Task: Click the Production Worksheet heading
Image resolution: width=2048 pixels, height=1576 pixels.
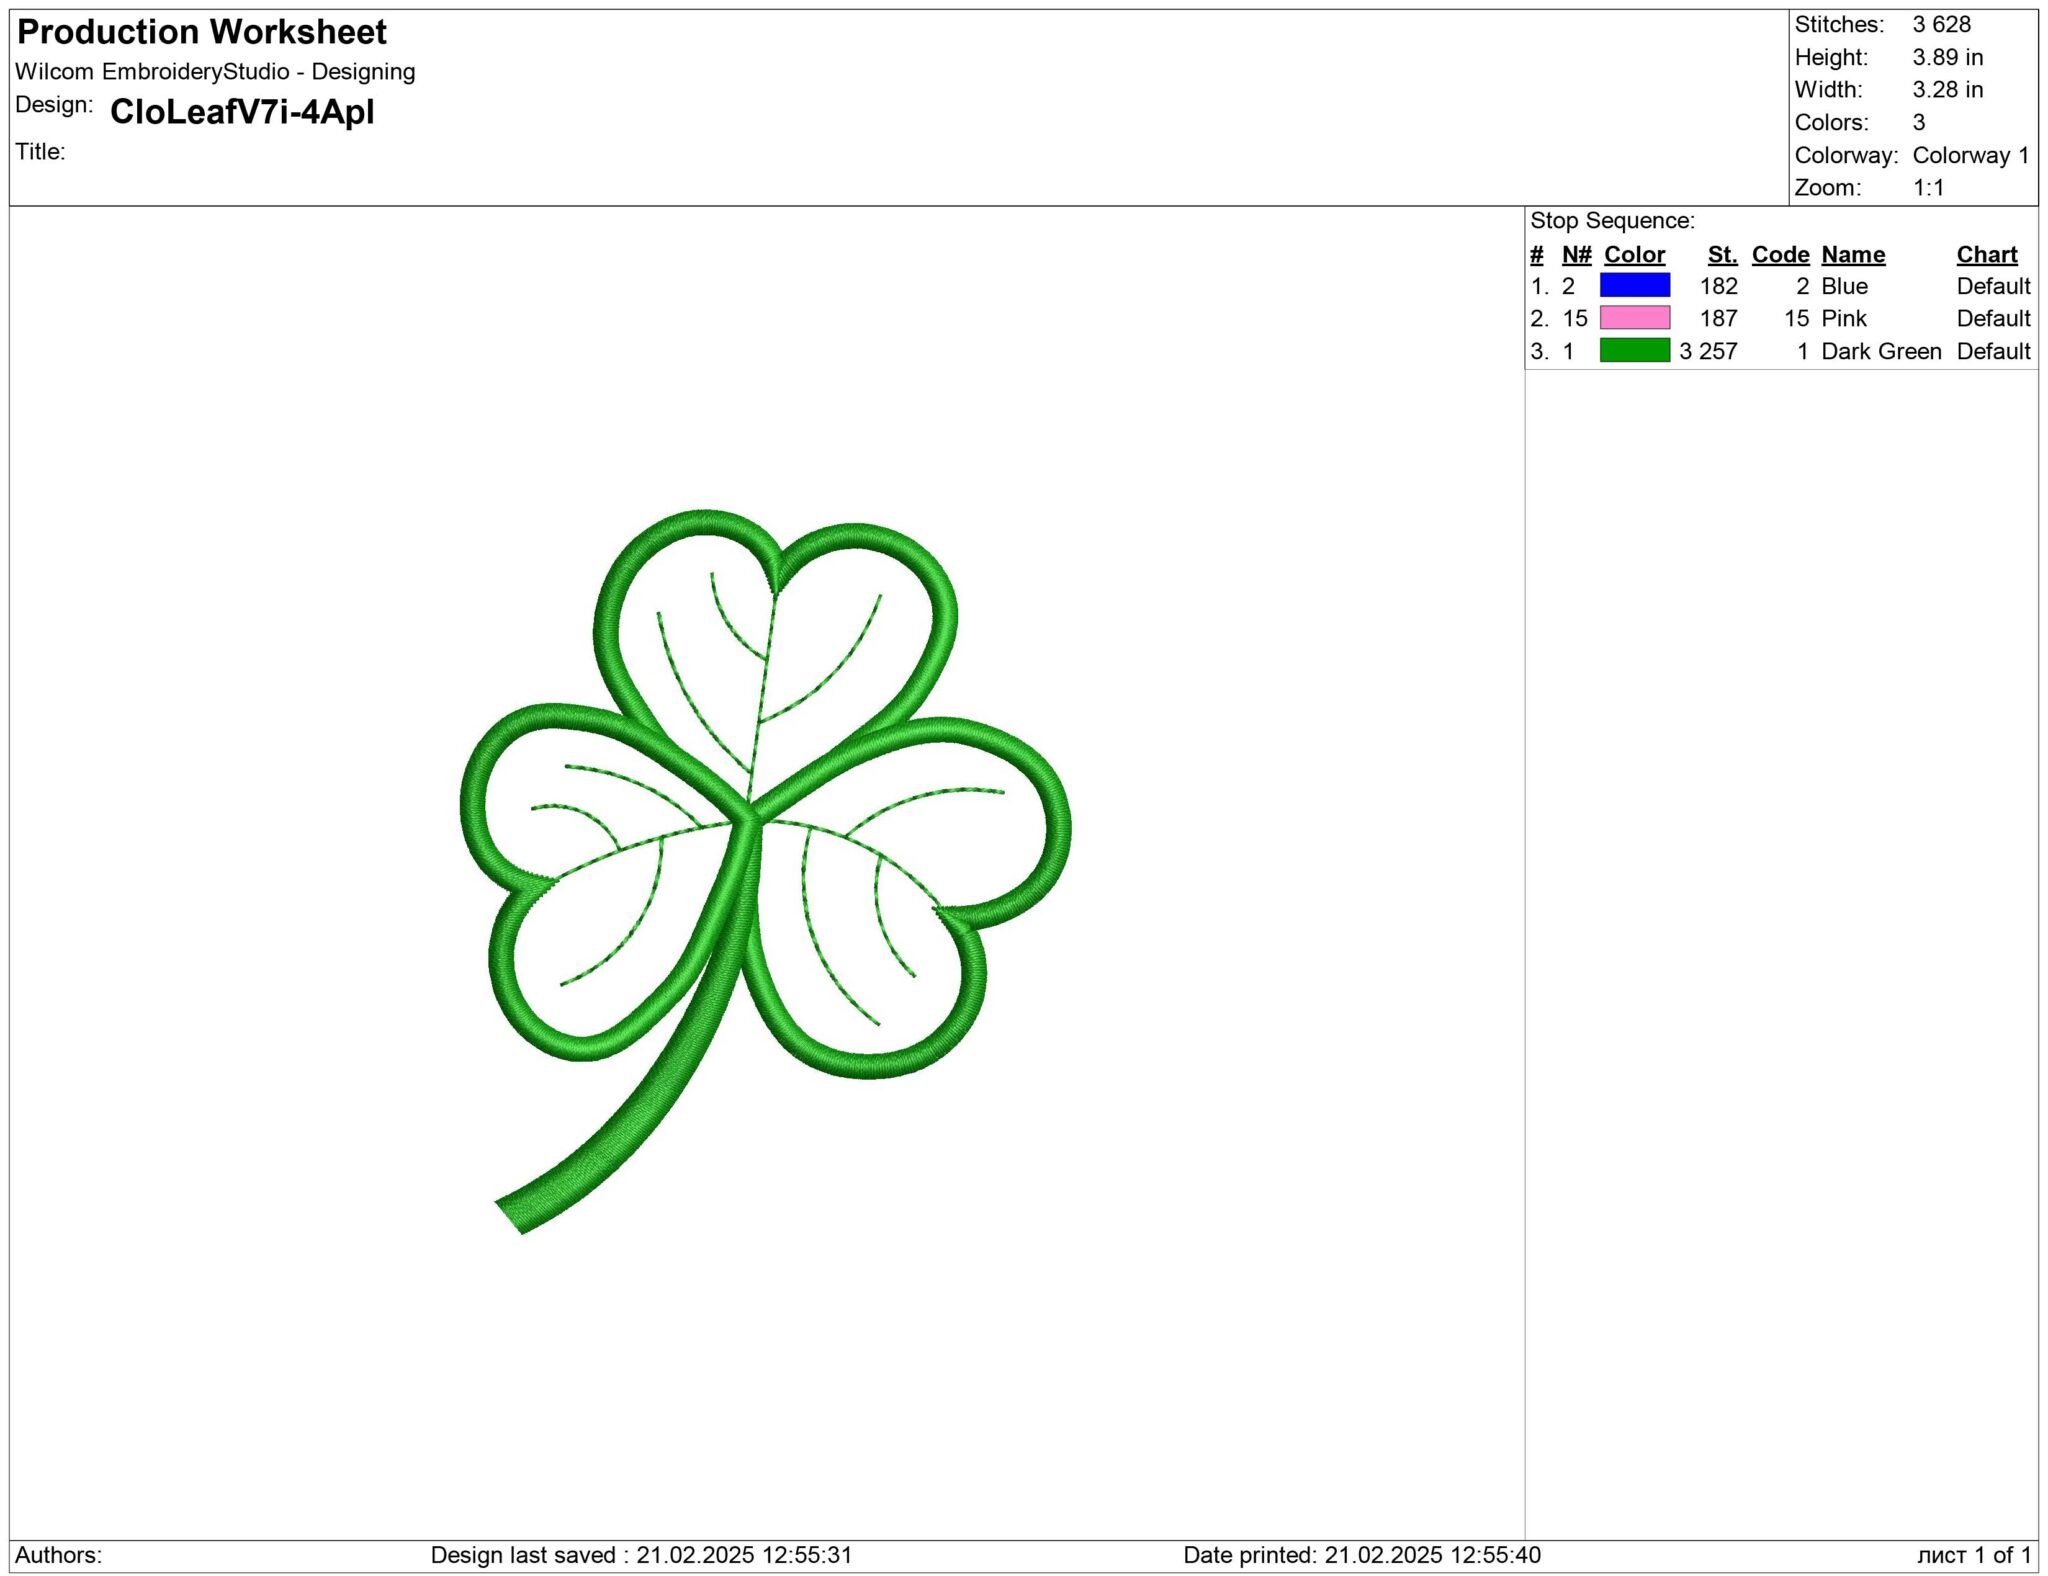Action: 200,32
